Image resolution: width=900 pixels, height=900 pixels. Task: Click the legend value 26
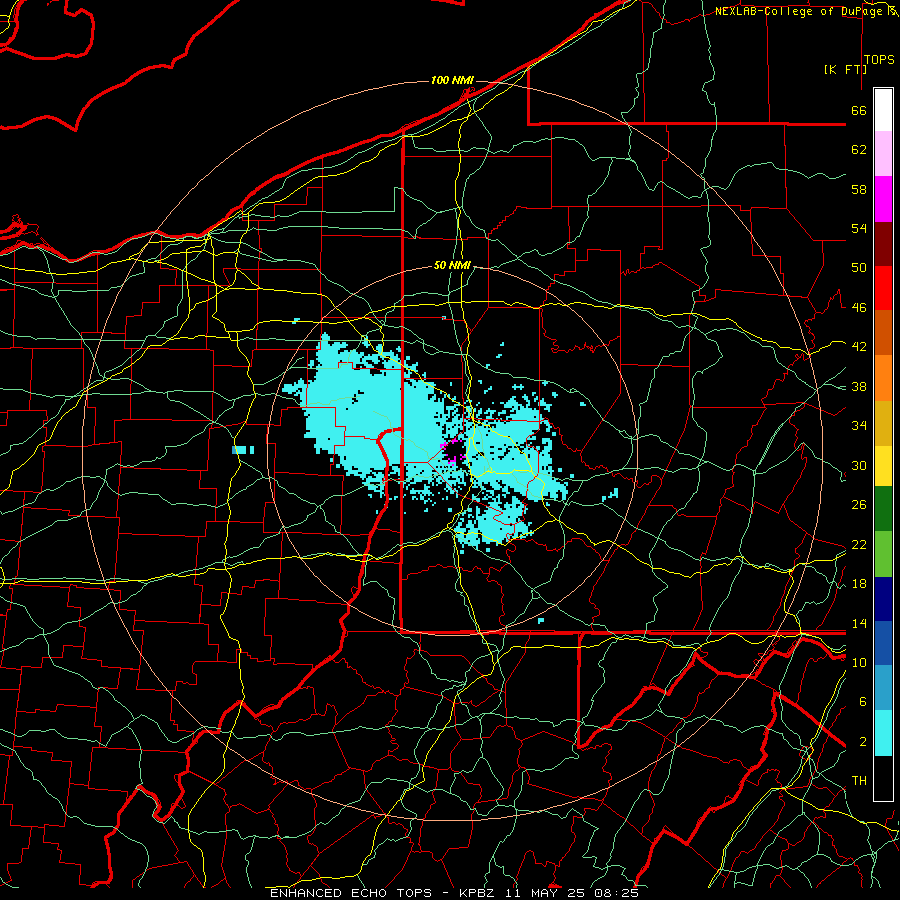click(859, 505)
